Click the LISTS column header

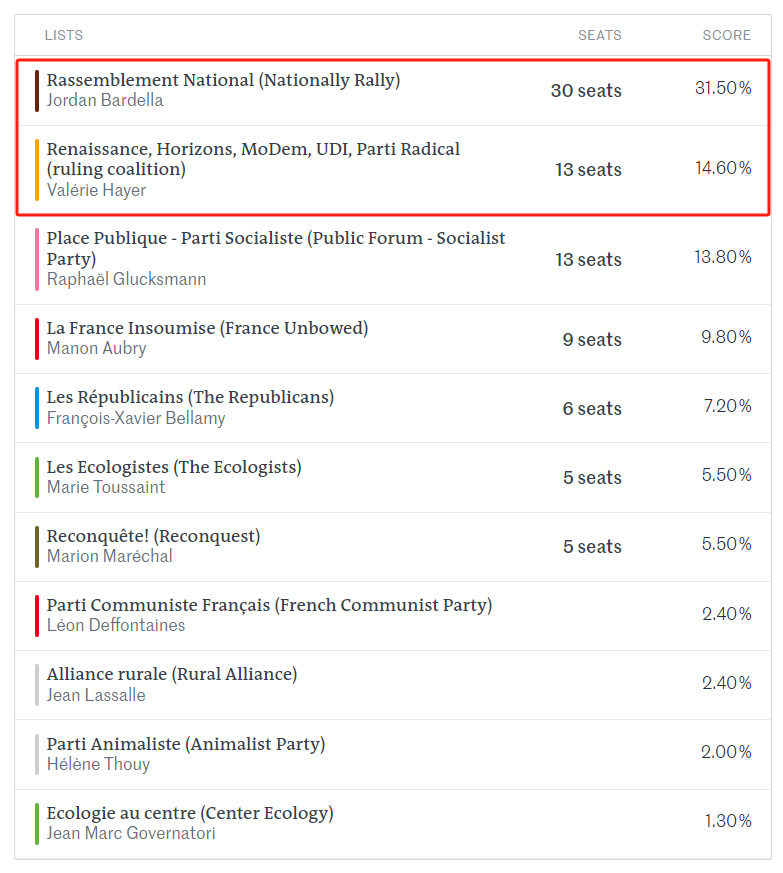click(x=63, y=35)
